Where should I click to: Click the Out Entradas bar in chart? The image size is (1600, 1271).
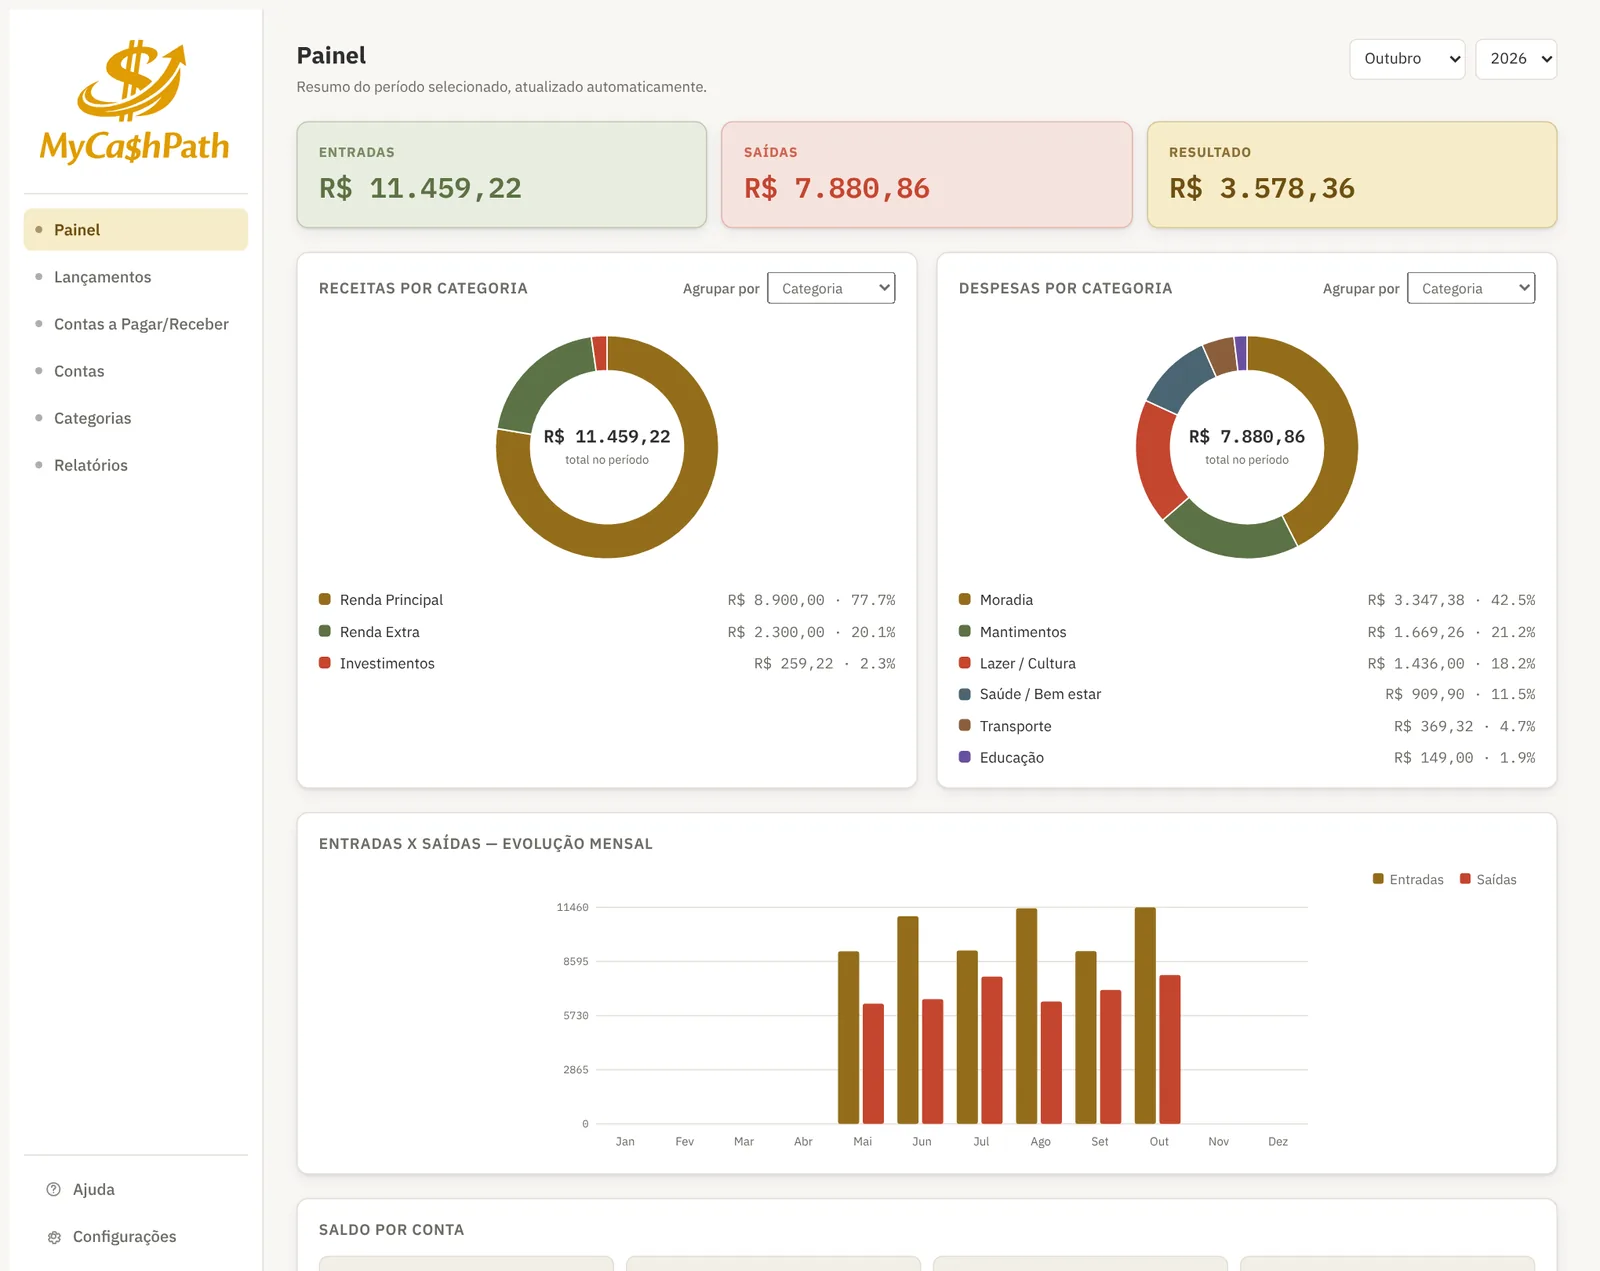(x=1145, y=1015)
